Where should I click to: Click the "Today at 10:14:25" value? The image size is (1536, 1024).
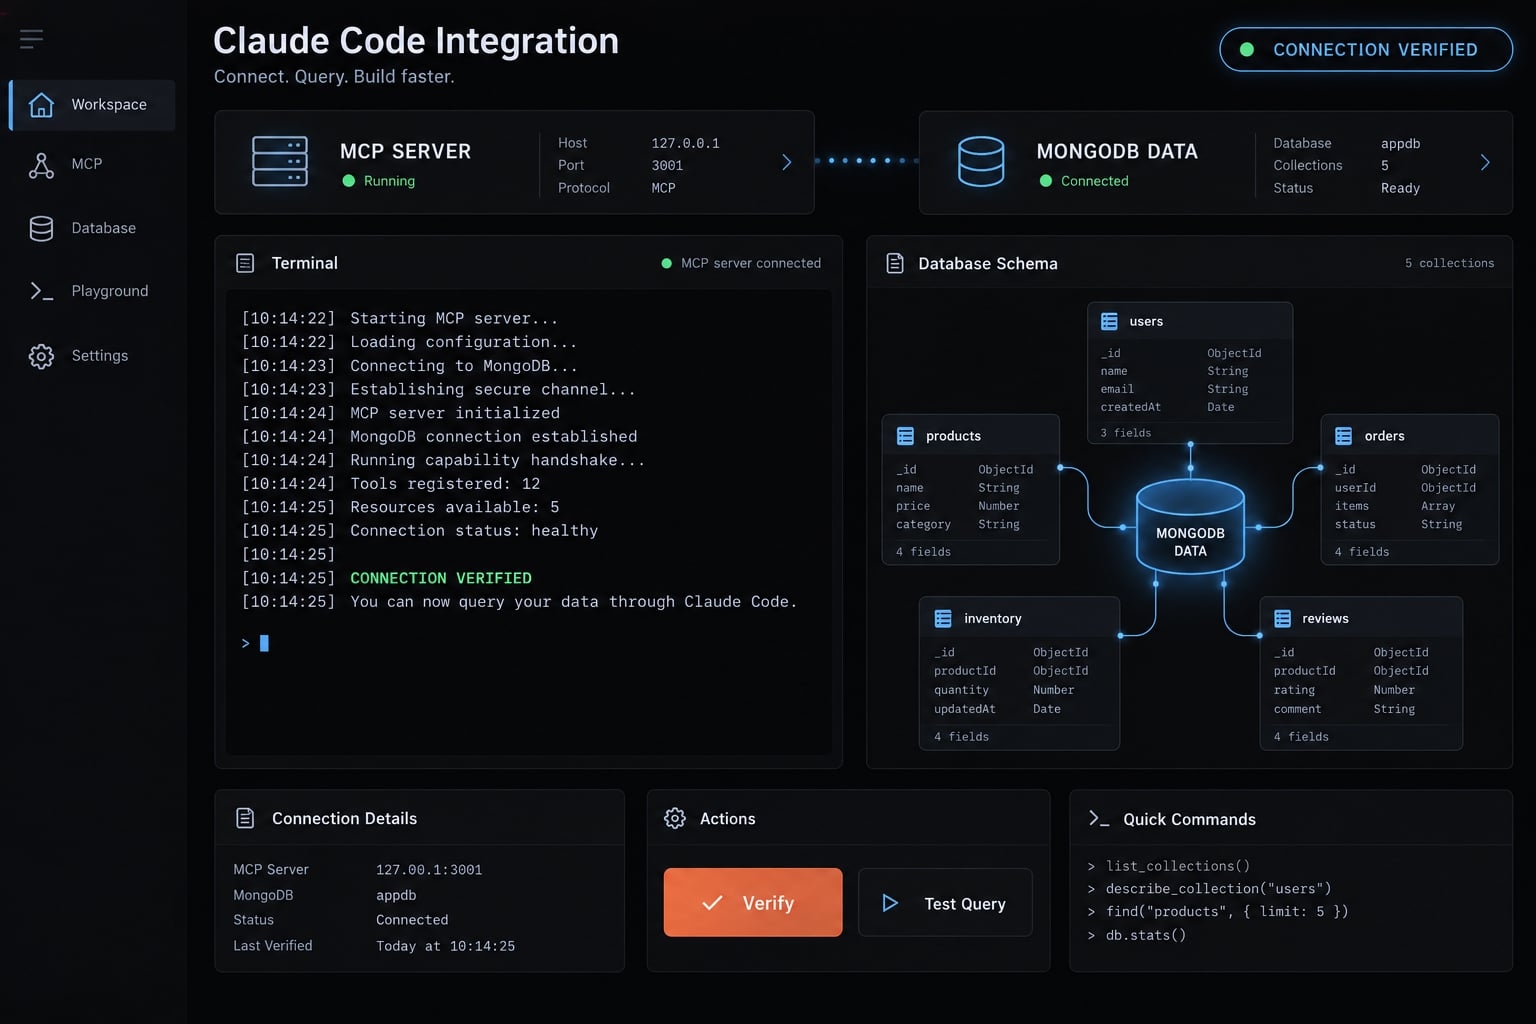446,946
